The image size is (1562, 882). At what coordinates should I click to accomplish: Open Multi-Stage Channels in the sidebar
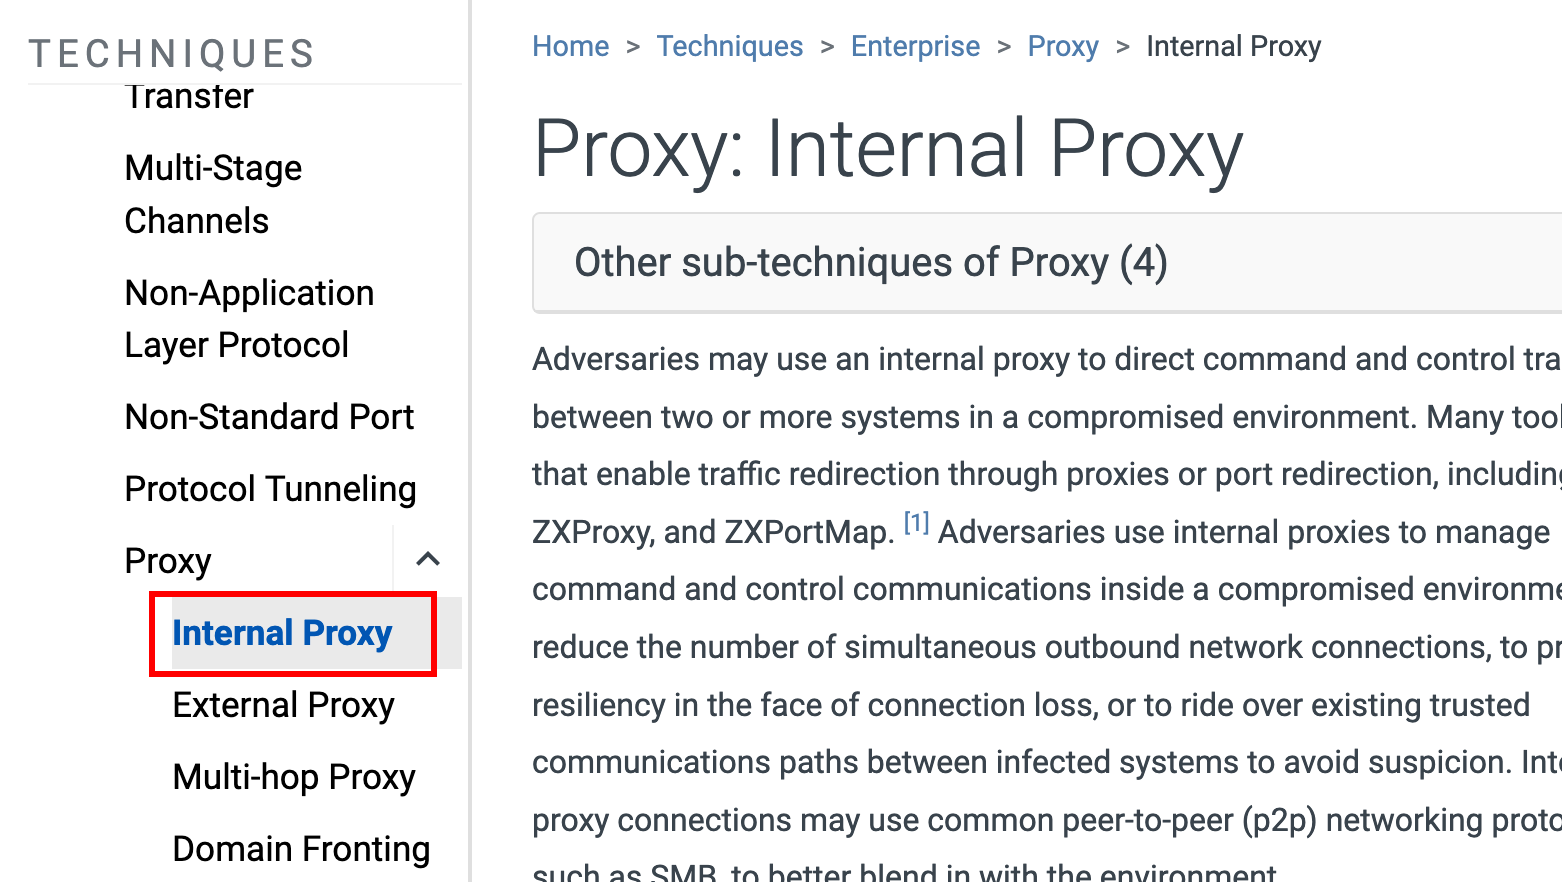tap(213, 194)
